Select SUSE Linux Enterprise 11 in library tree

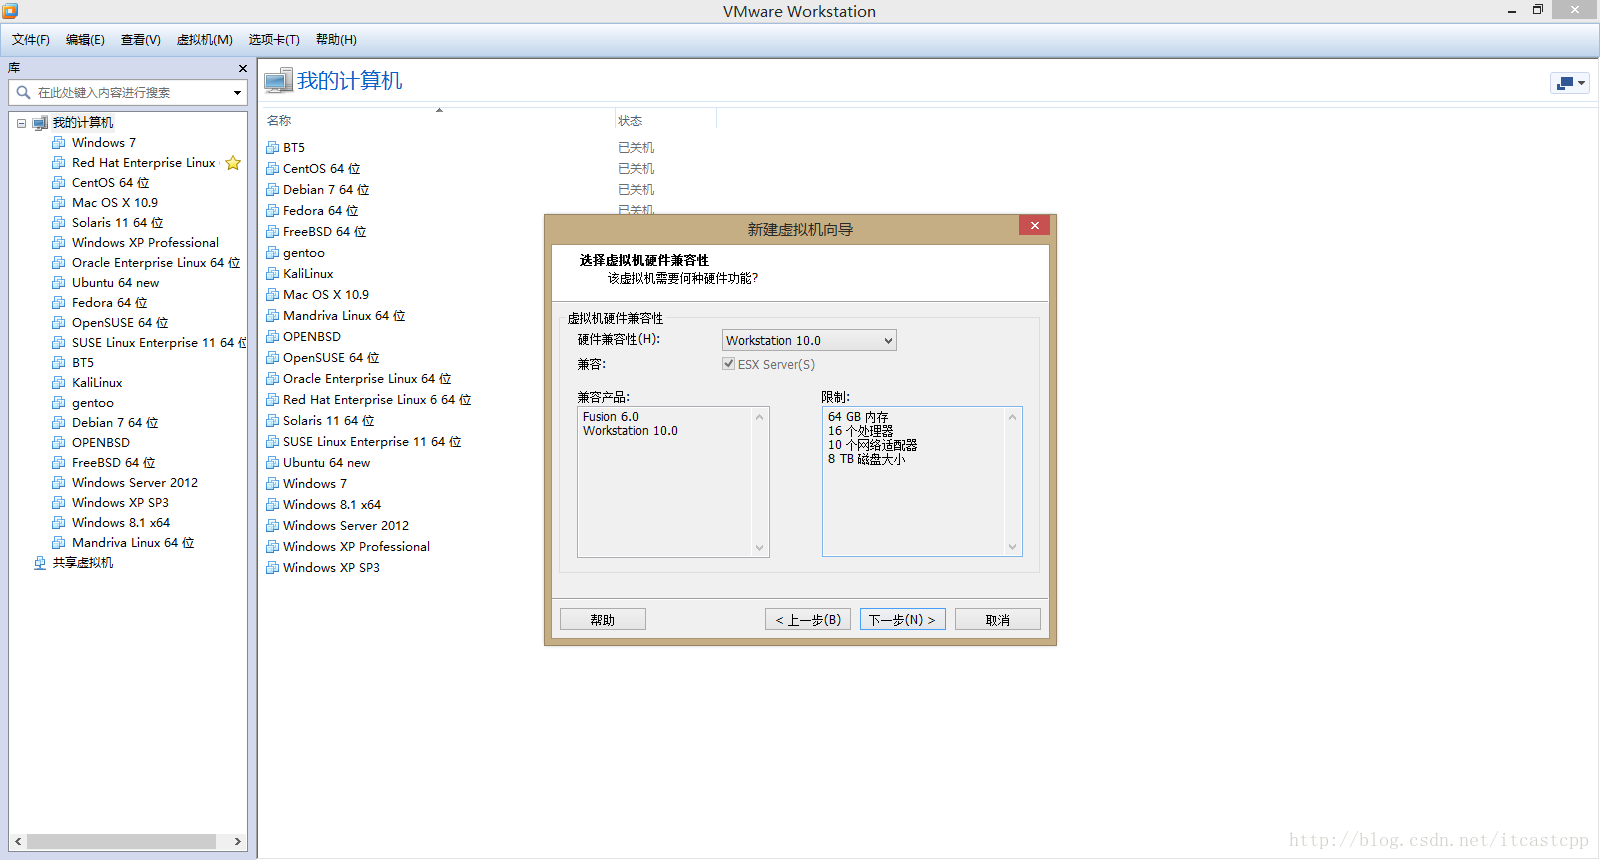pyautogui.click(x=159, y=343)
